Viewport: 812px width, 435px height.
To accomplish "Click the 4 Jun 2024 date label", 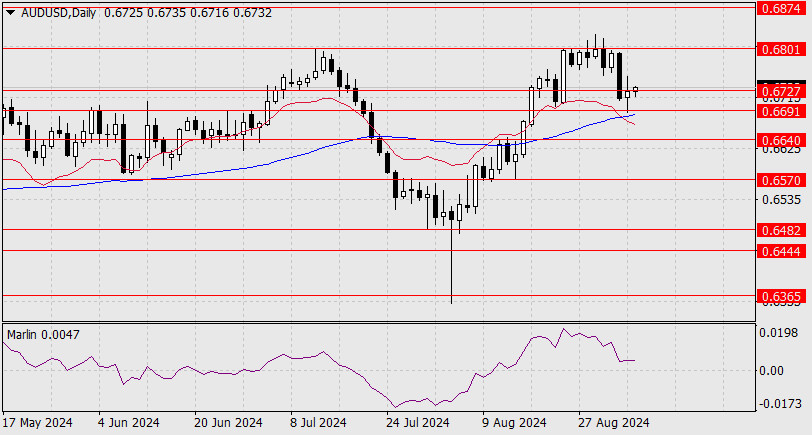I will point(128,423).
